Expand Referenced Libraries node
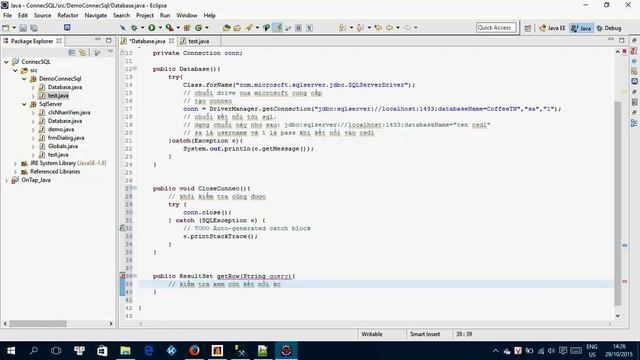 click(x=15, y=172)
